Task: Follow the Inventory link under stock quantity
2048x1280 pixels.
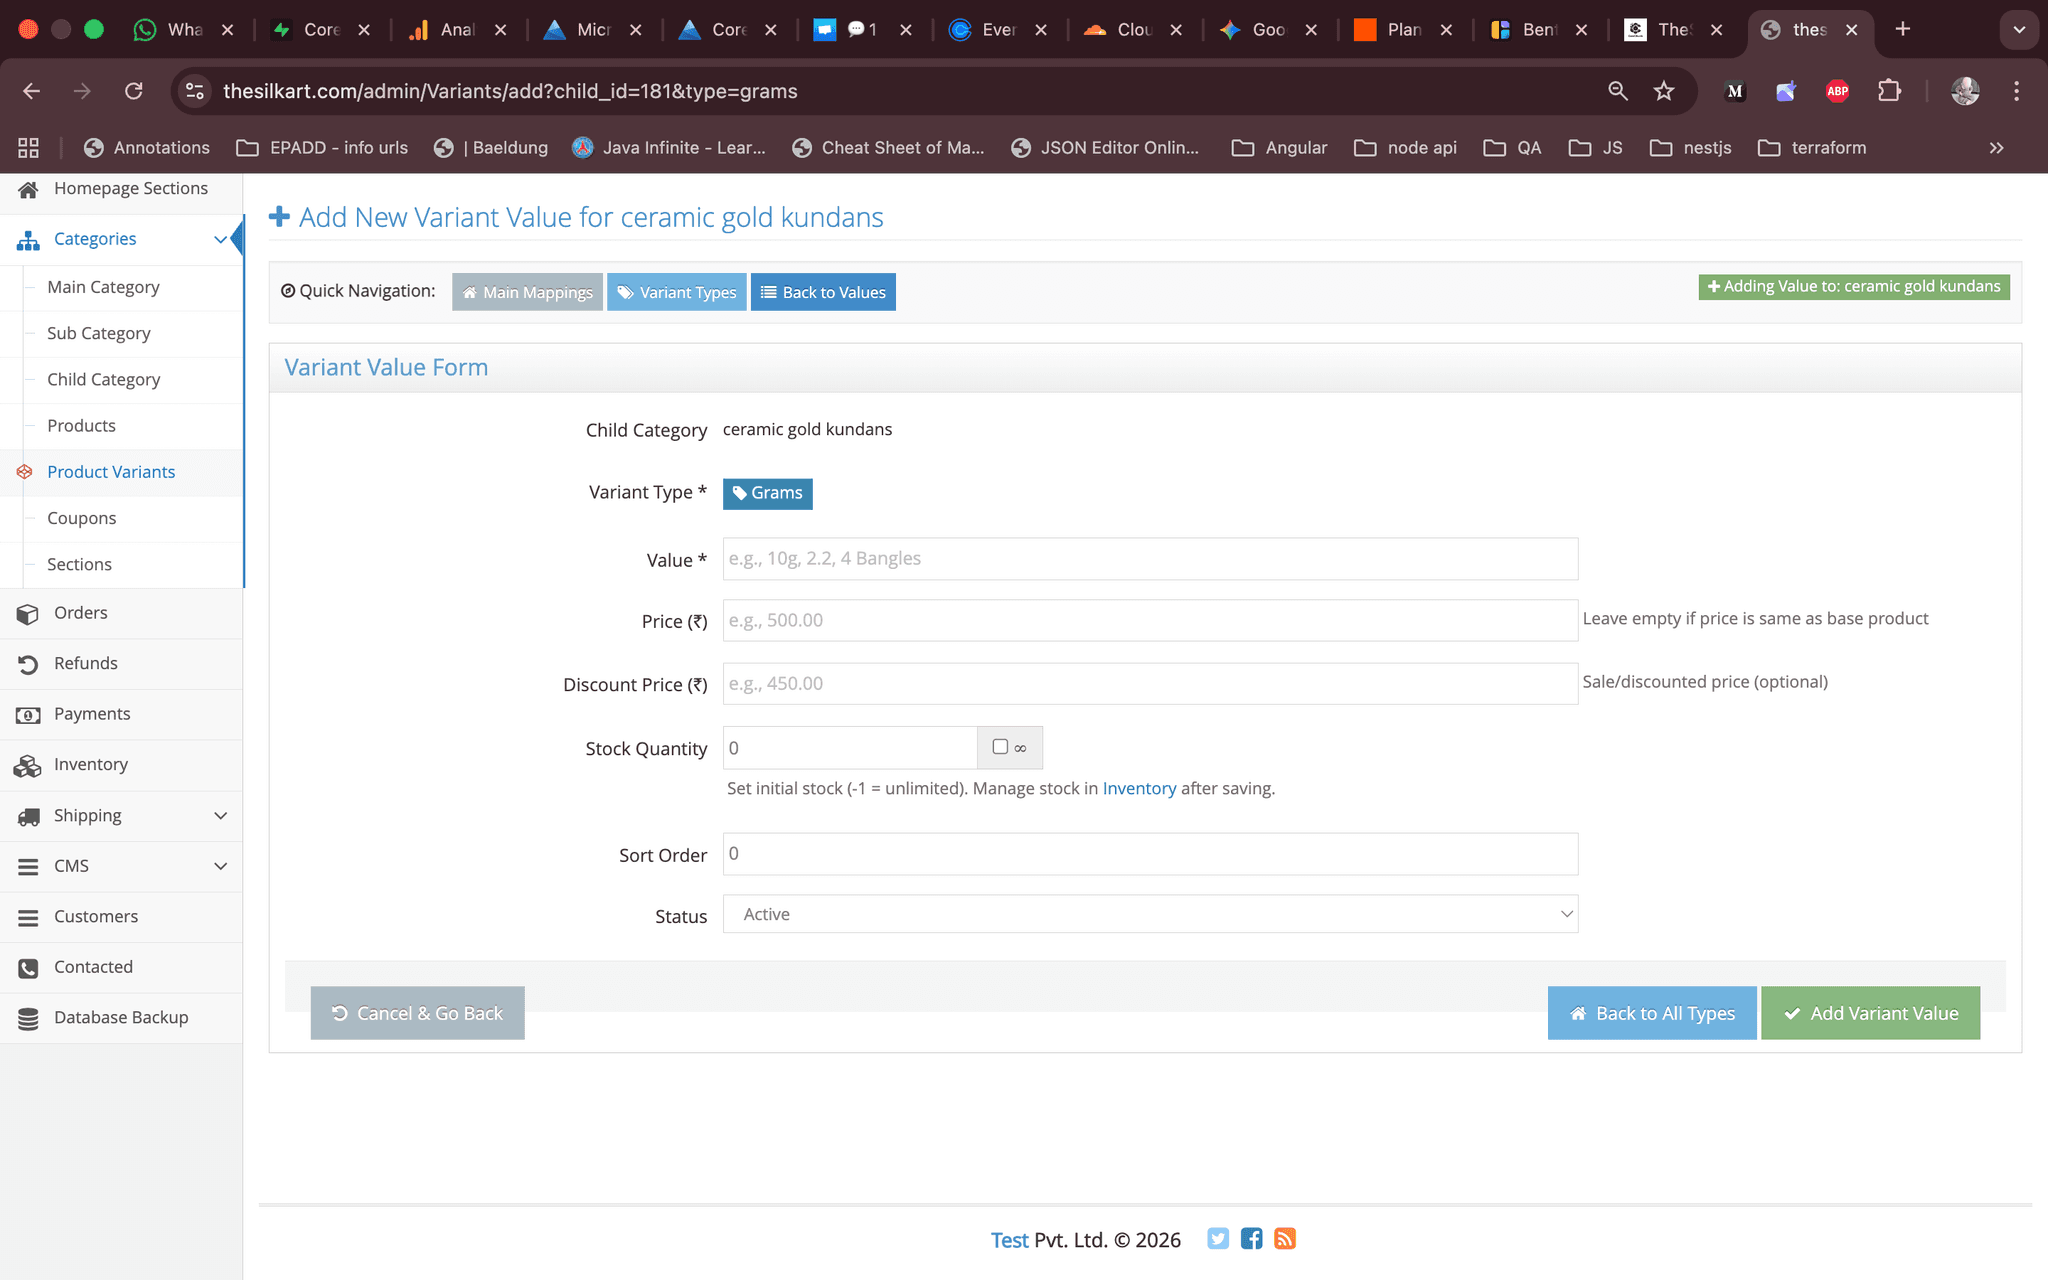Action: point(1139,788)
